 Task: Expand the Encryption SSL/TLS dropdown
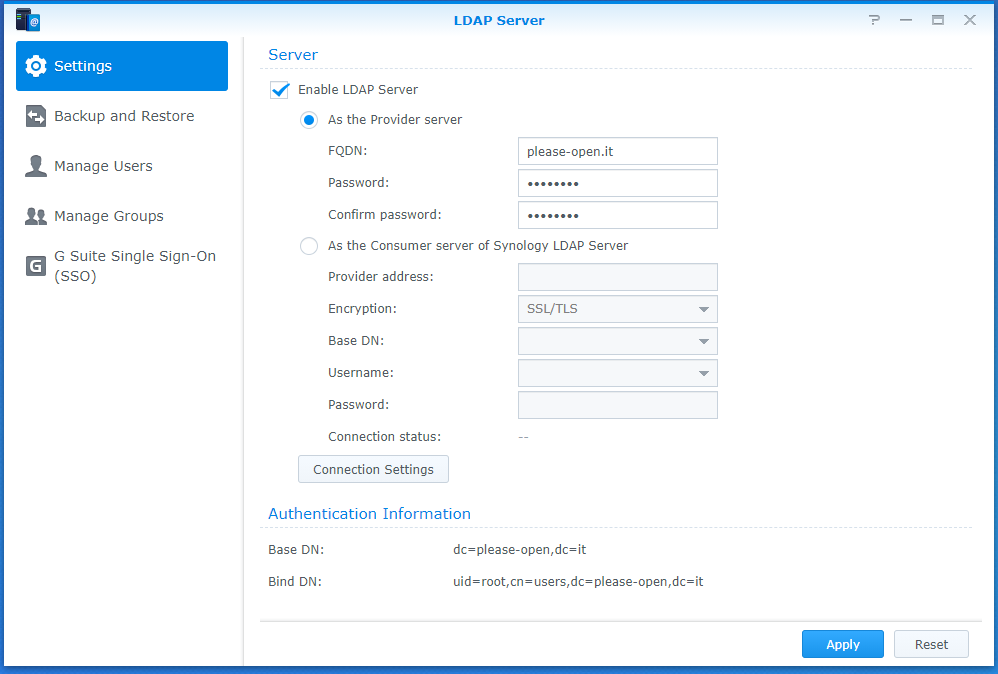coord(617,309)
